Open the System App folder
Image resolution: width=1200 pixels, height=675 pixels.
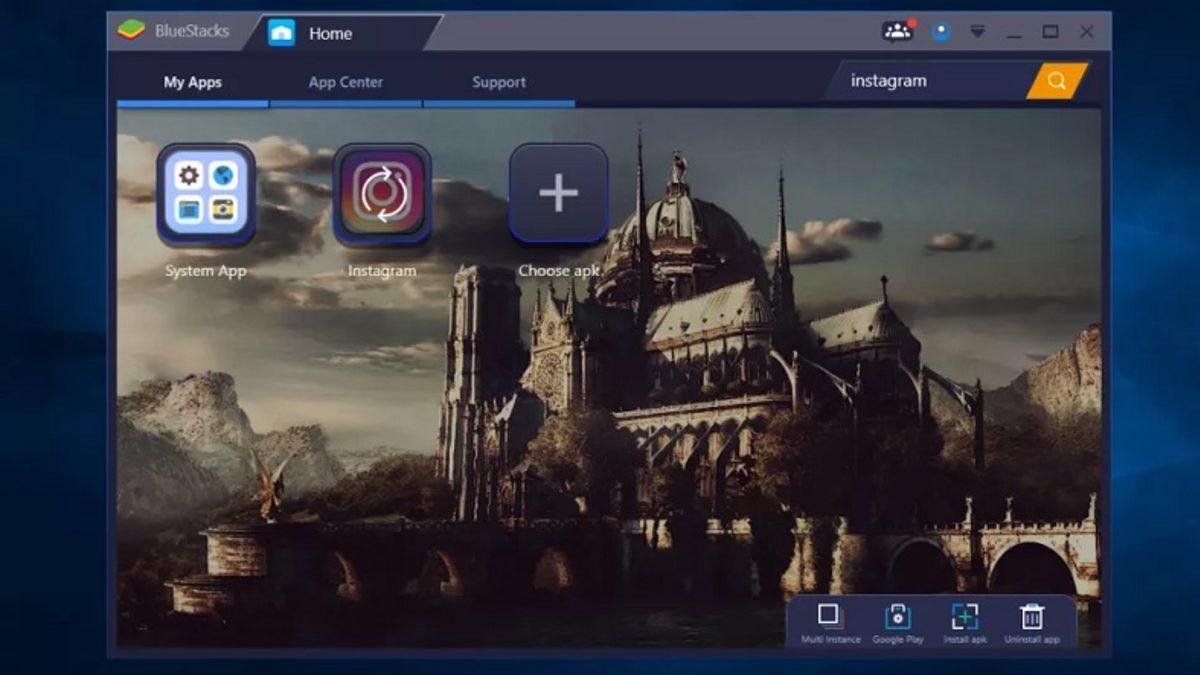click(206, 194)
